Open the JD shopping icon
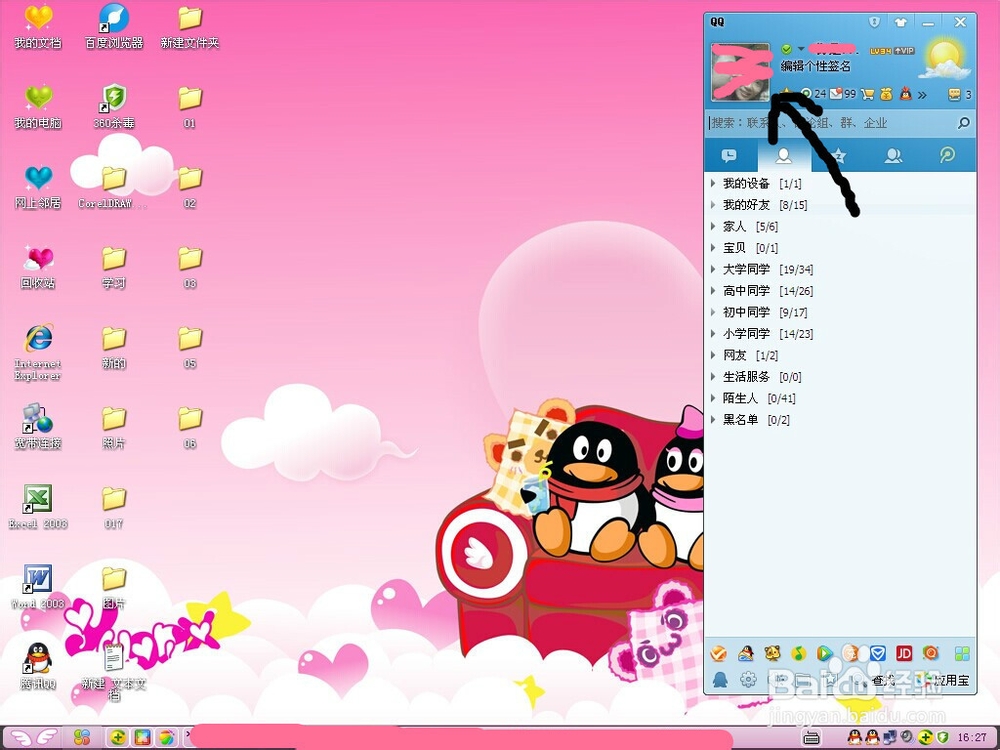This screenshot has height=750, width=1000. click(904, 653)
